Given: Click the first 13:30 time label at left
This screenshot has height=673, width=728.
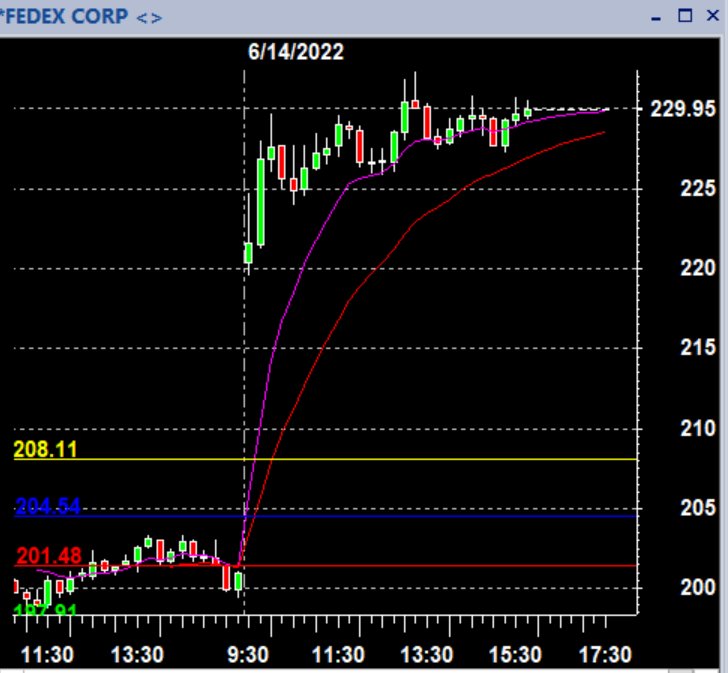Looking at the screenshot, I should [137, 655].
